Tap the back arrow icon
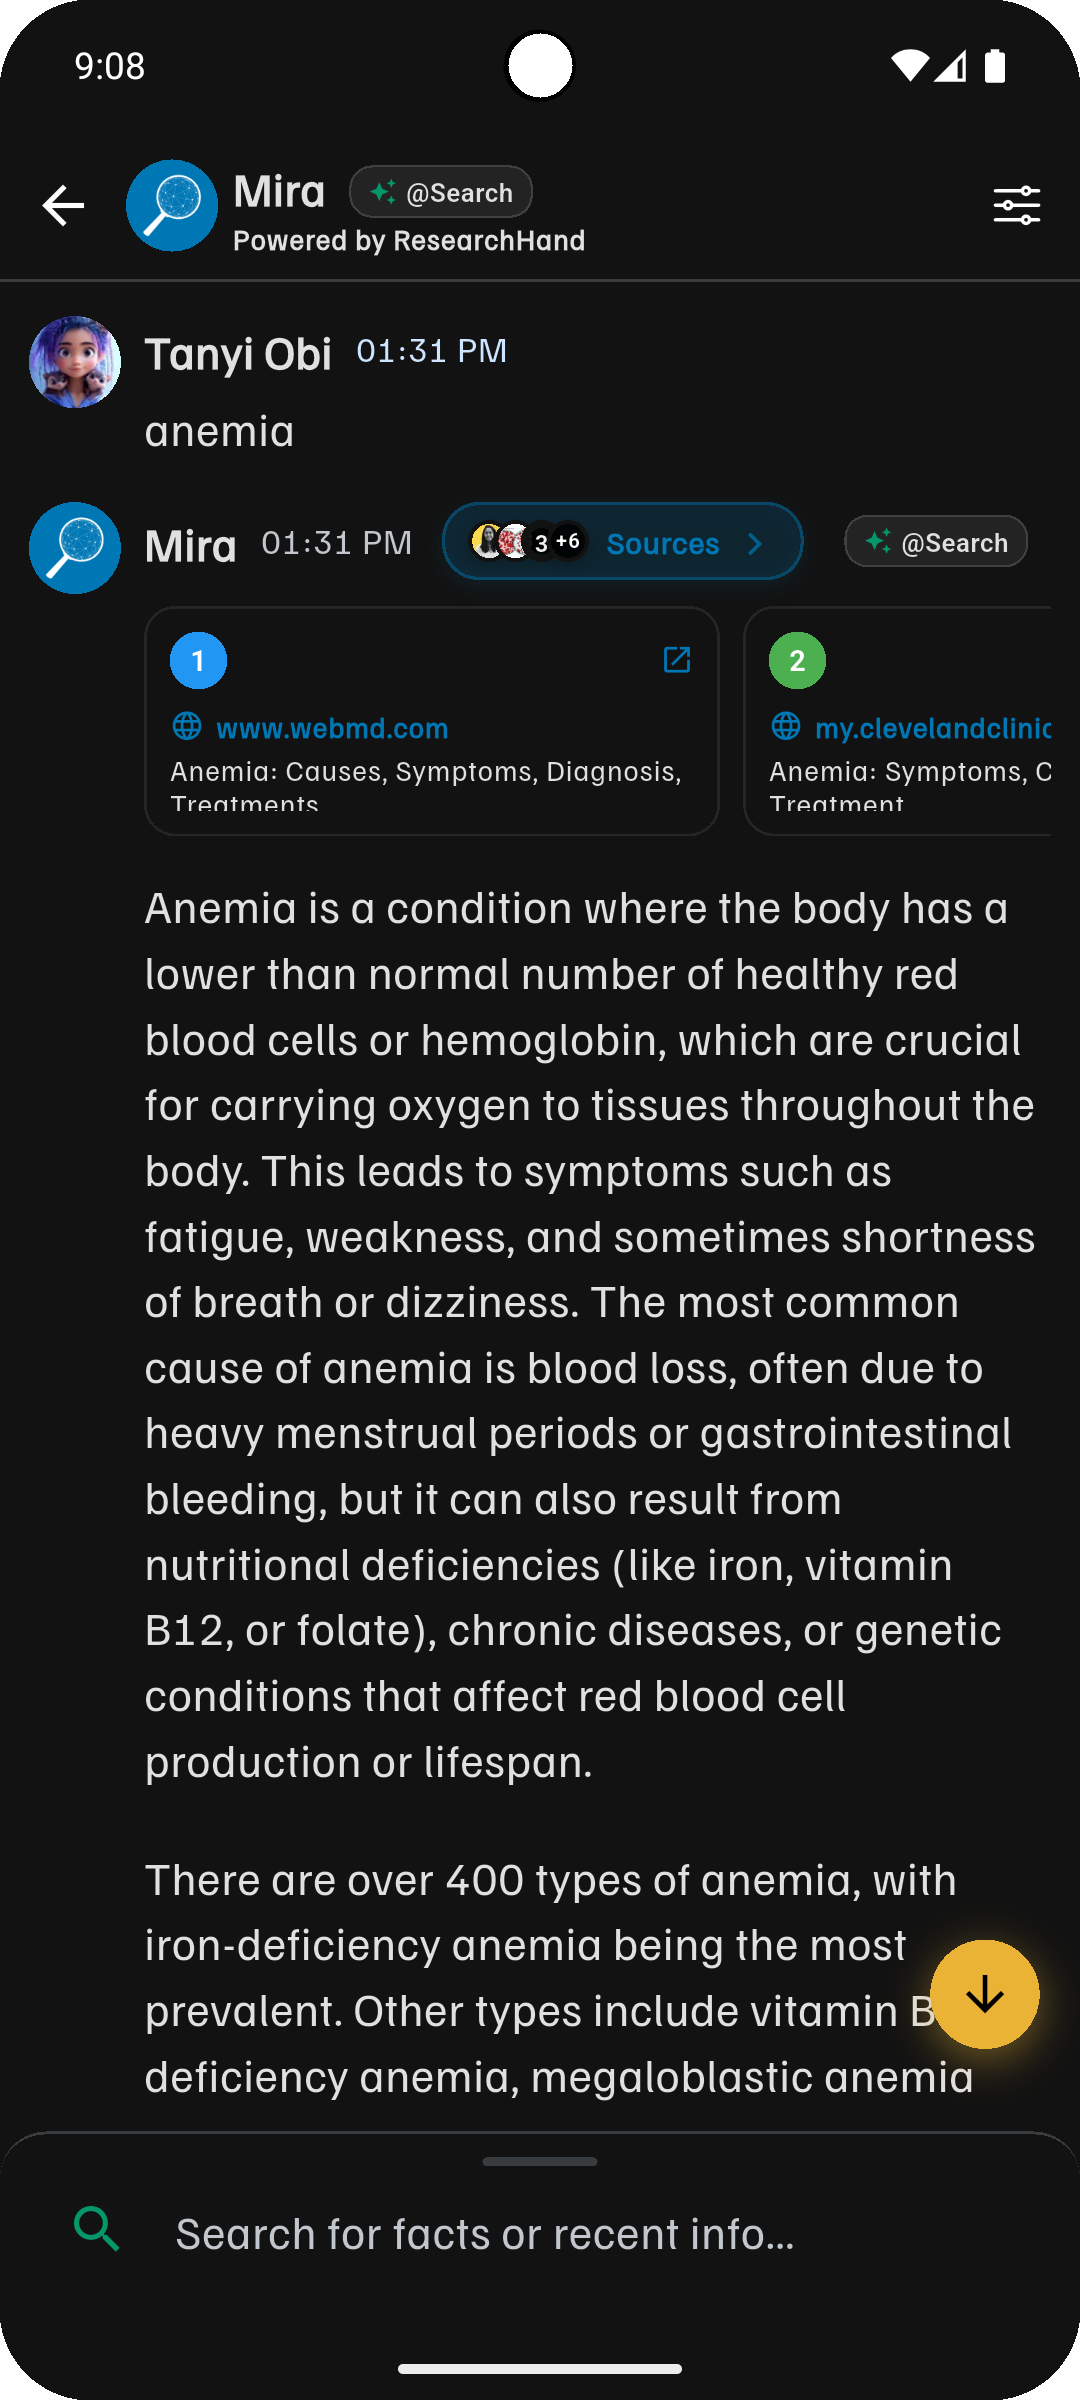 63,206
